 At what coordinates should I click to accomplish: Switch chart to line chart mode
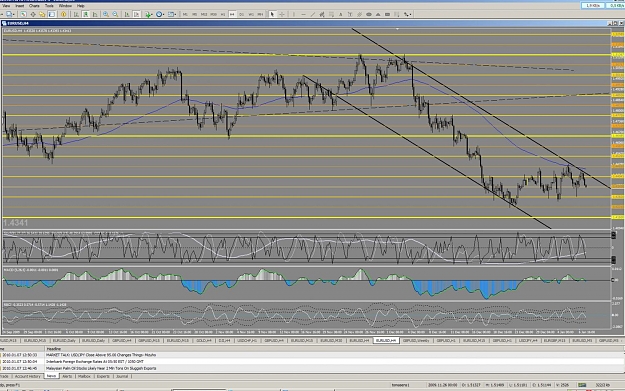(x=95, y=14)
